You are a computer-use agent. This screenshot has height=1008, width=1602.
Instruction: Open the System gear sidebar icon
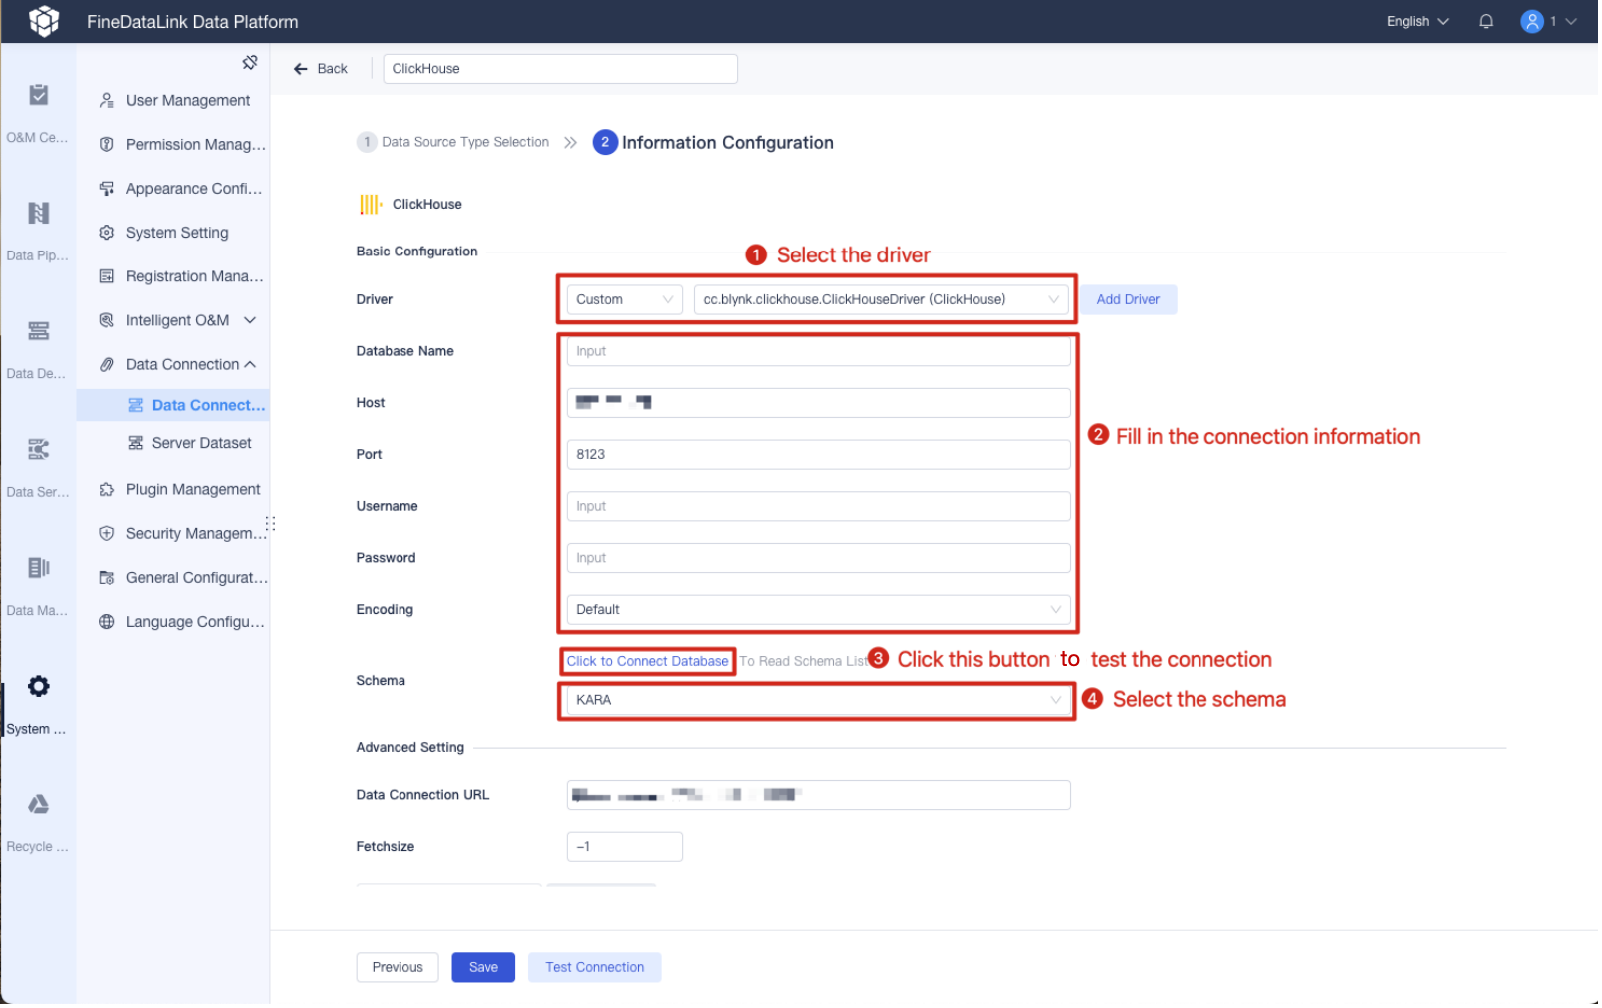[x=38, y=688]
